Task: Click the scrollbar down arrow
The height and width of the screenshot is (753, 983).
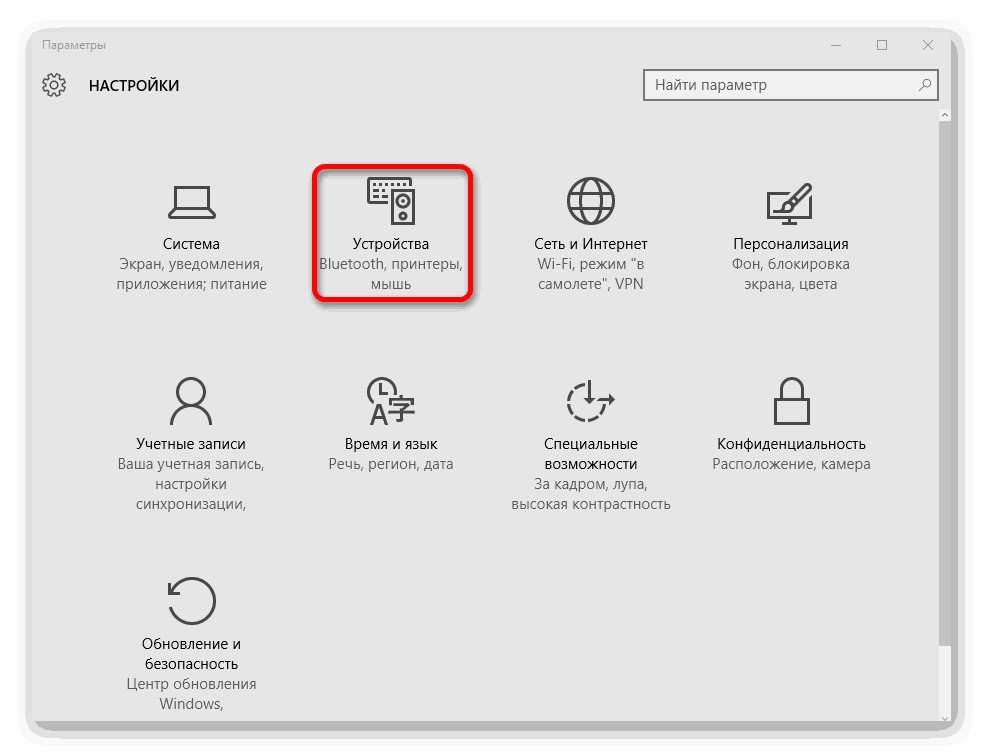Action: pyautogui.click(x=945, y=718)
